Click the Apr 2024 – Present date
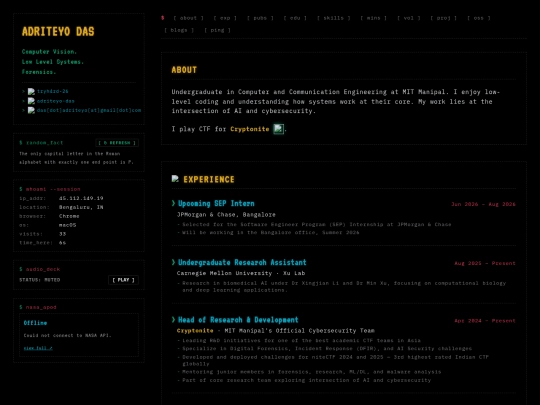This screenshot has width=540, height=405. click(x=485, y=321)
